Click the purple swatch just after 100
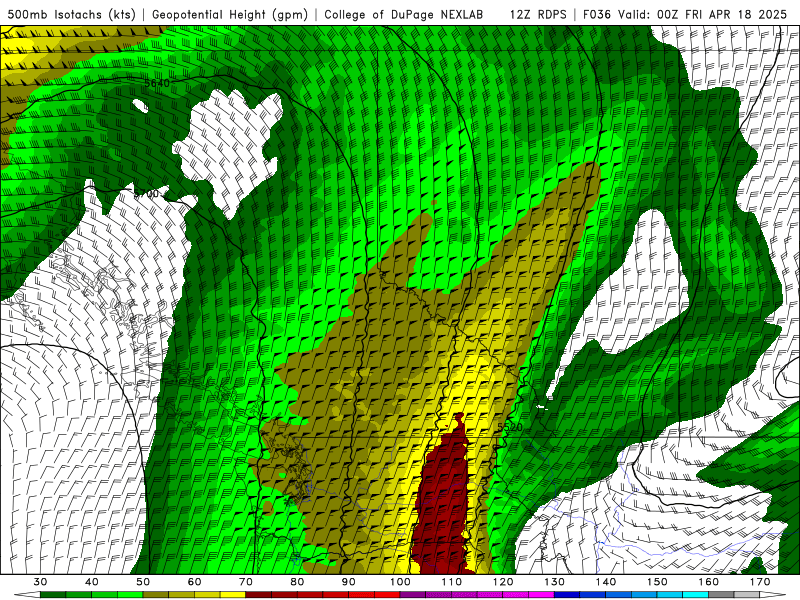 coord(413,595)
